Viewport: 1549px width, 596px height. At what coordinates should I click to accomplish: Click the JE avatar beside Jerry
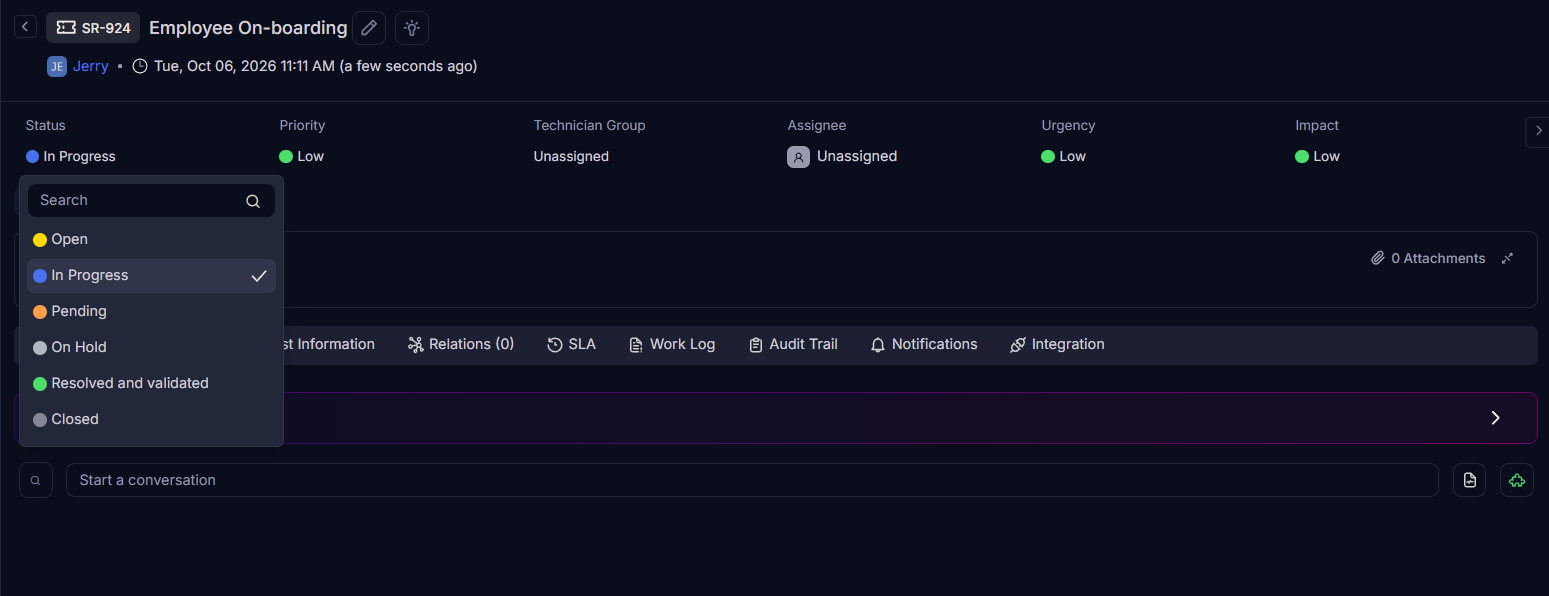click(57, 66)
